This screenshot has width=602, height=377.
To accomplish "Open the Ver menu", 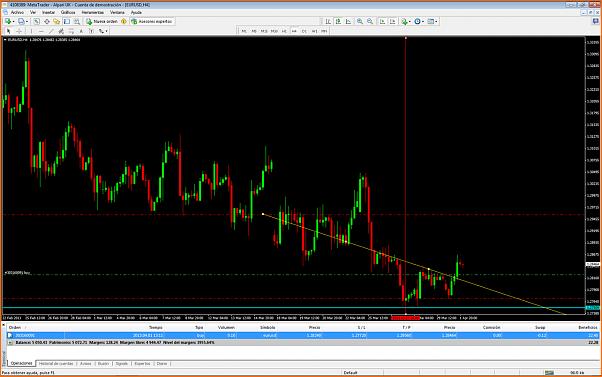I will pyautogui.click(x=33, y=13).
